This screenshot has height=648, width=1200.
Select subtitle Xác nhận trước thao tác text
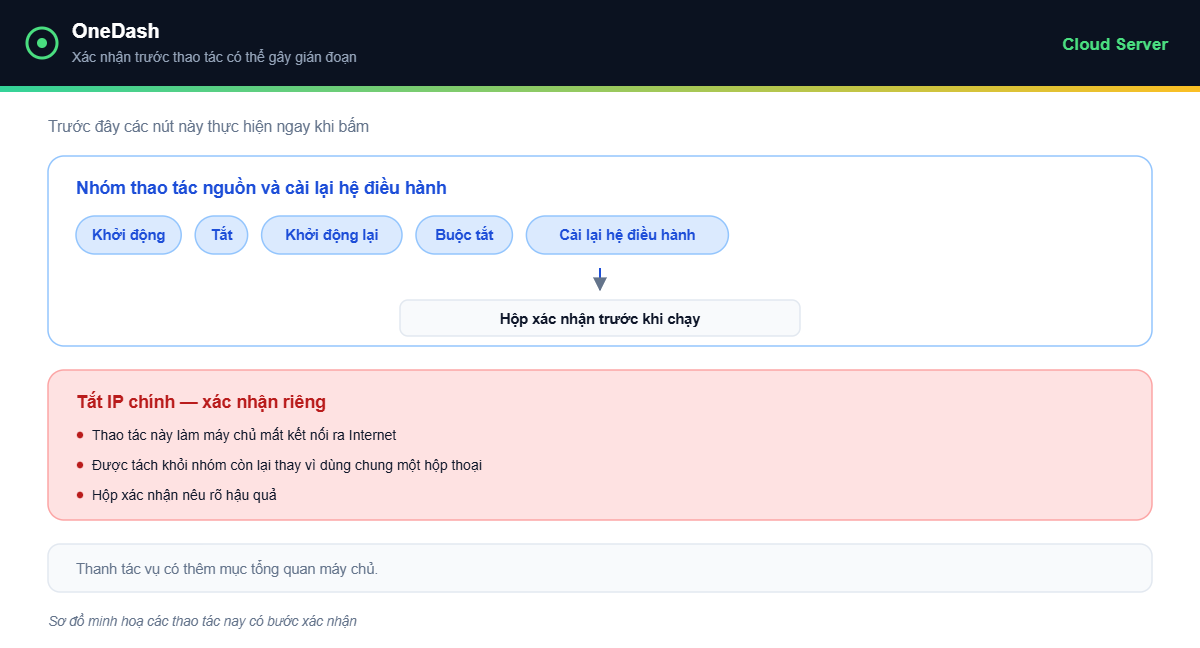coord(214,57)
